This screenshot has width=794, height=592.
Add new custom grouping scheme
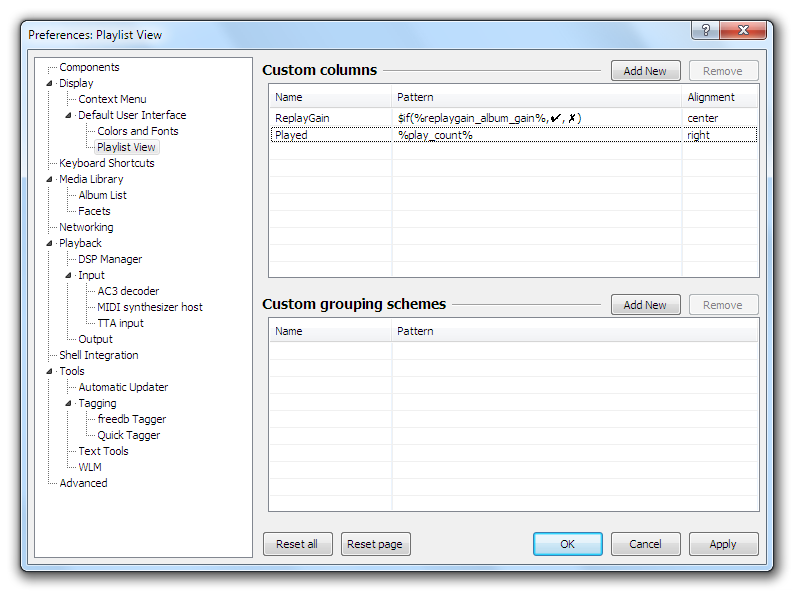pos(645,305)
